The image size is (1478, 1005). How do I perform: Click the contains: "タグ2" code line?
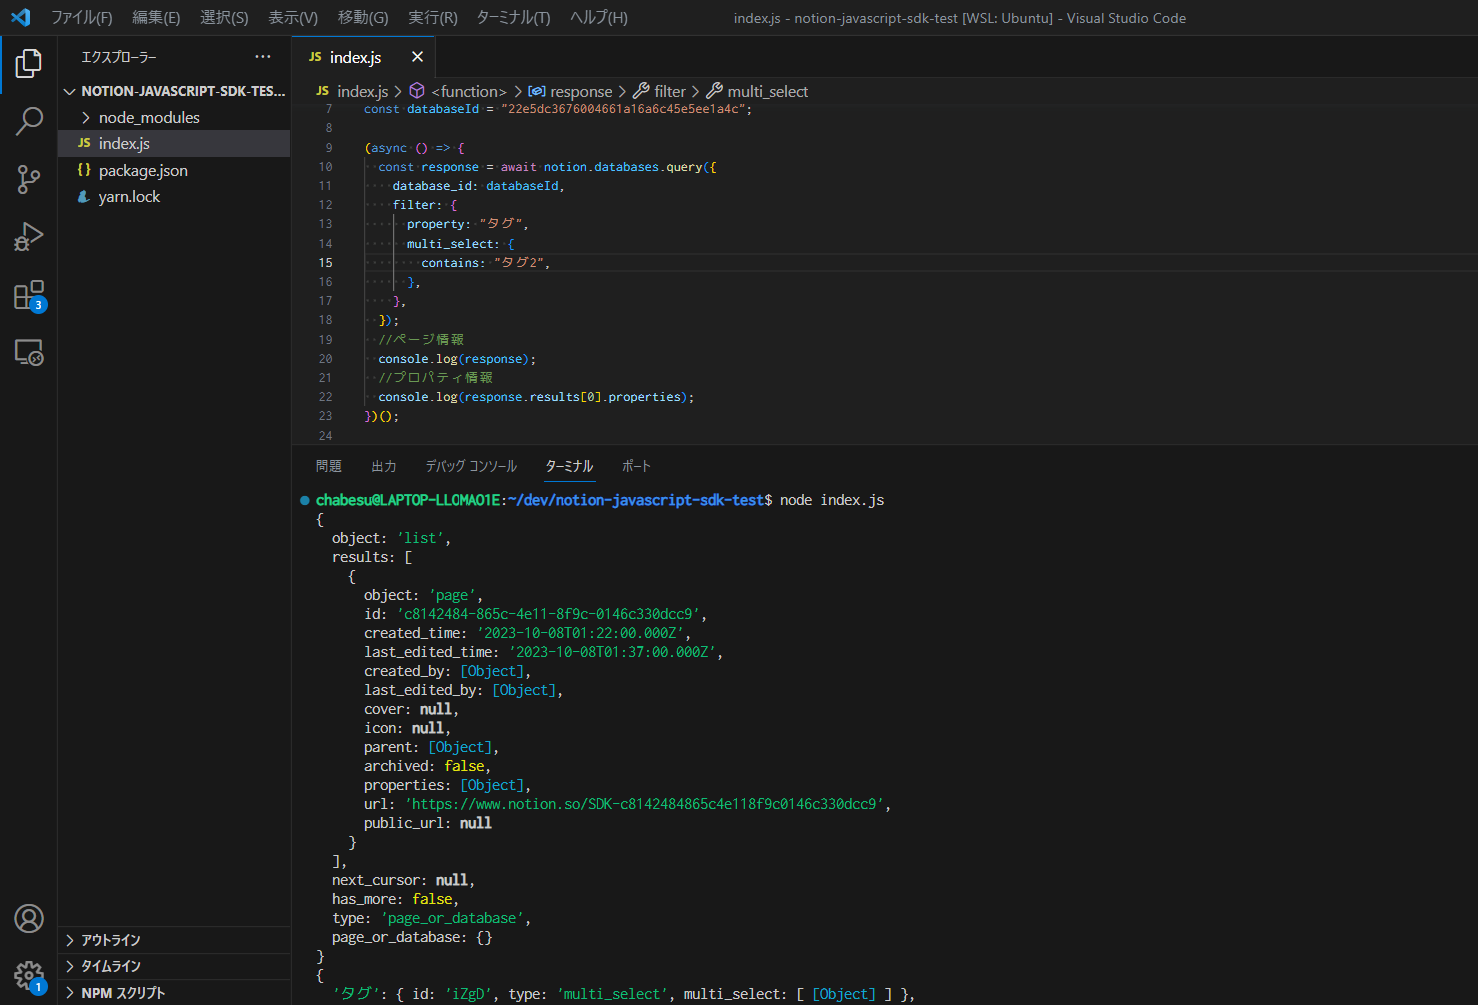pos(485,263)
